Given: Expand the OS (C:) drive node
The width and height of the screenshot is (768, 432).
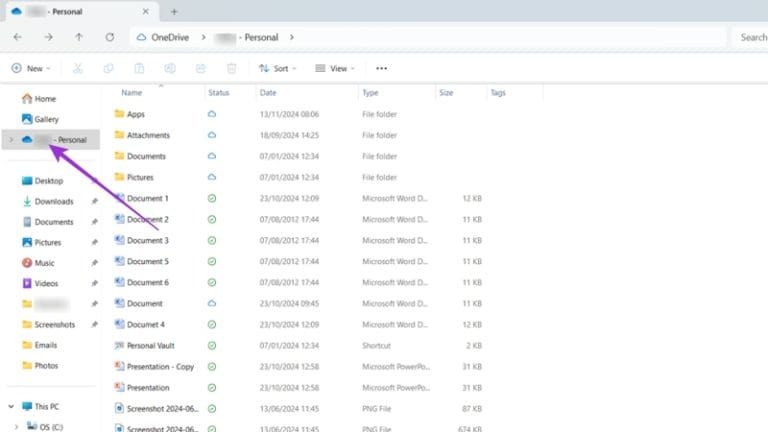Looking at the screenshot, I should point(16,427).
